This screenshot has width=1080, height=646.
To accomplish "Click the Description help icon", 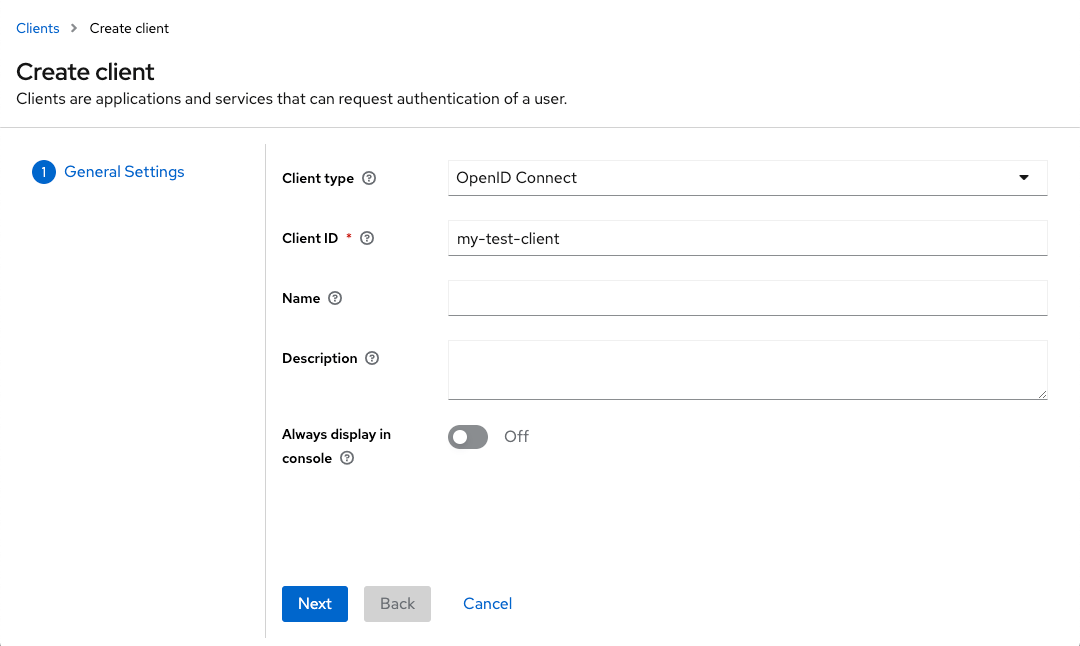I will click(371, 358).
